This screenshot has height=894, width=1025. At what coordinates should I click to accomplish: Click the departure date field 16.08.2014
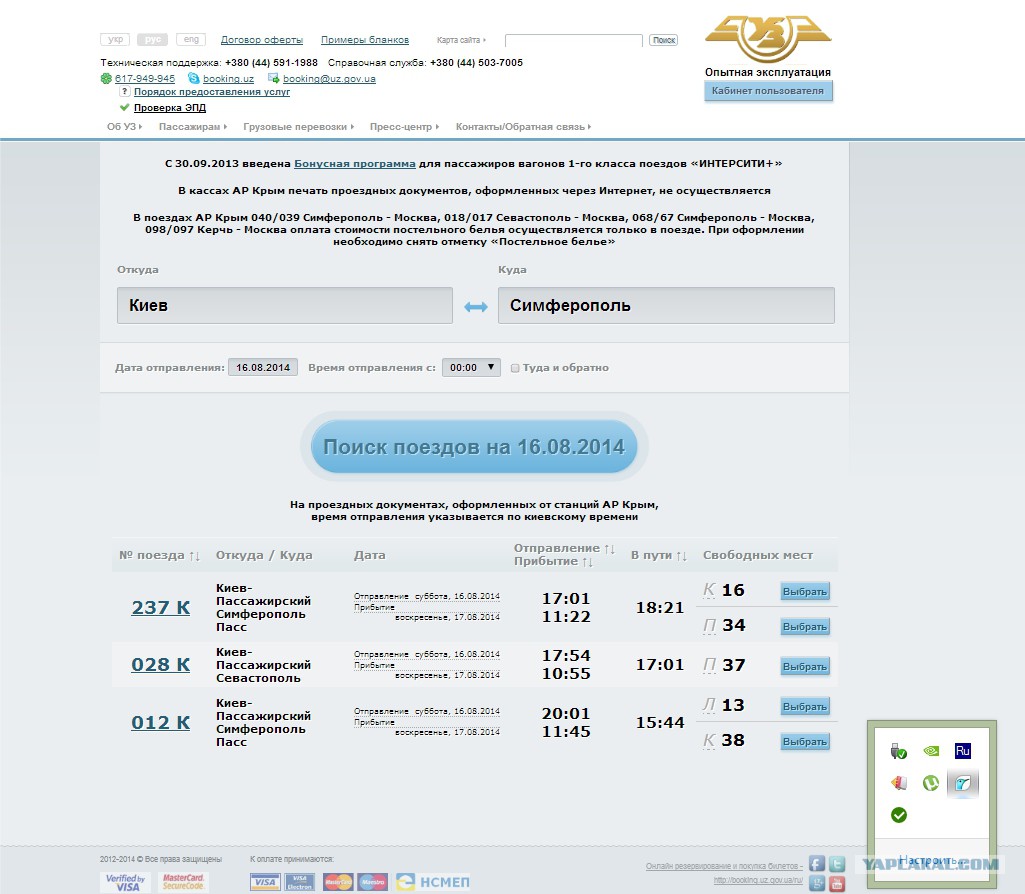pyautogui.click(x=263, y=367)
